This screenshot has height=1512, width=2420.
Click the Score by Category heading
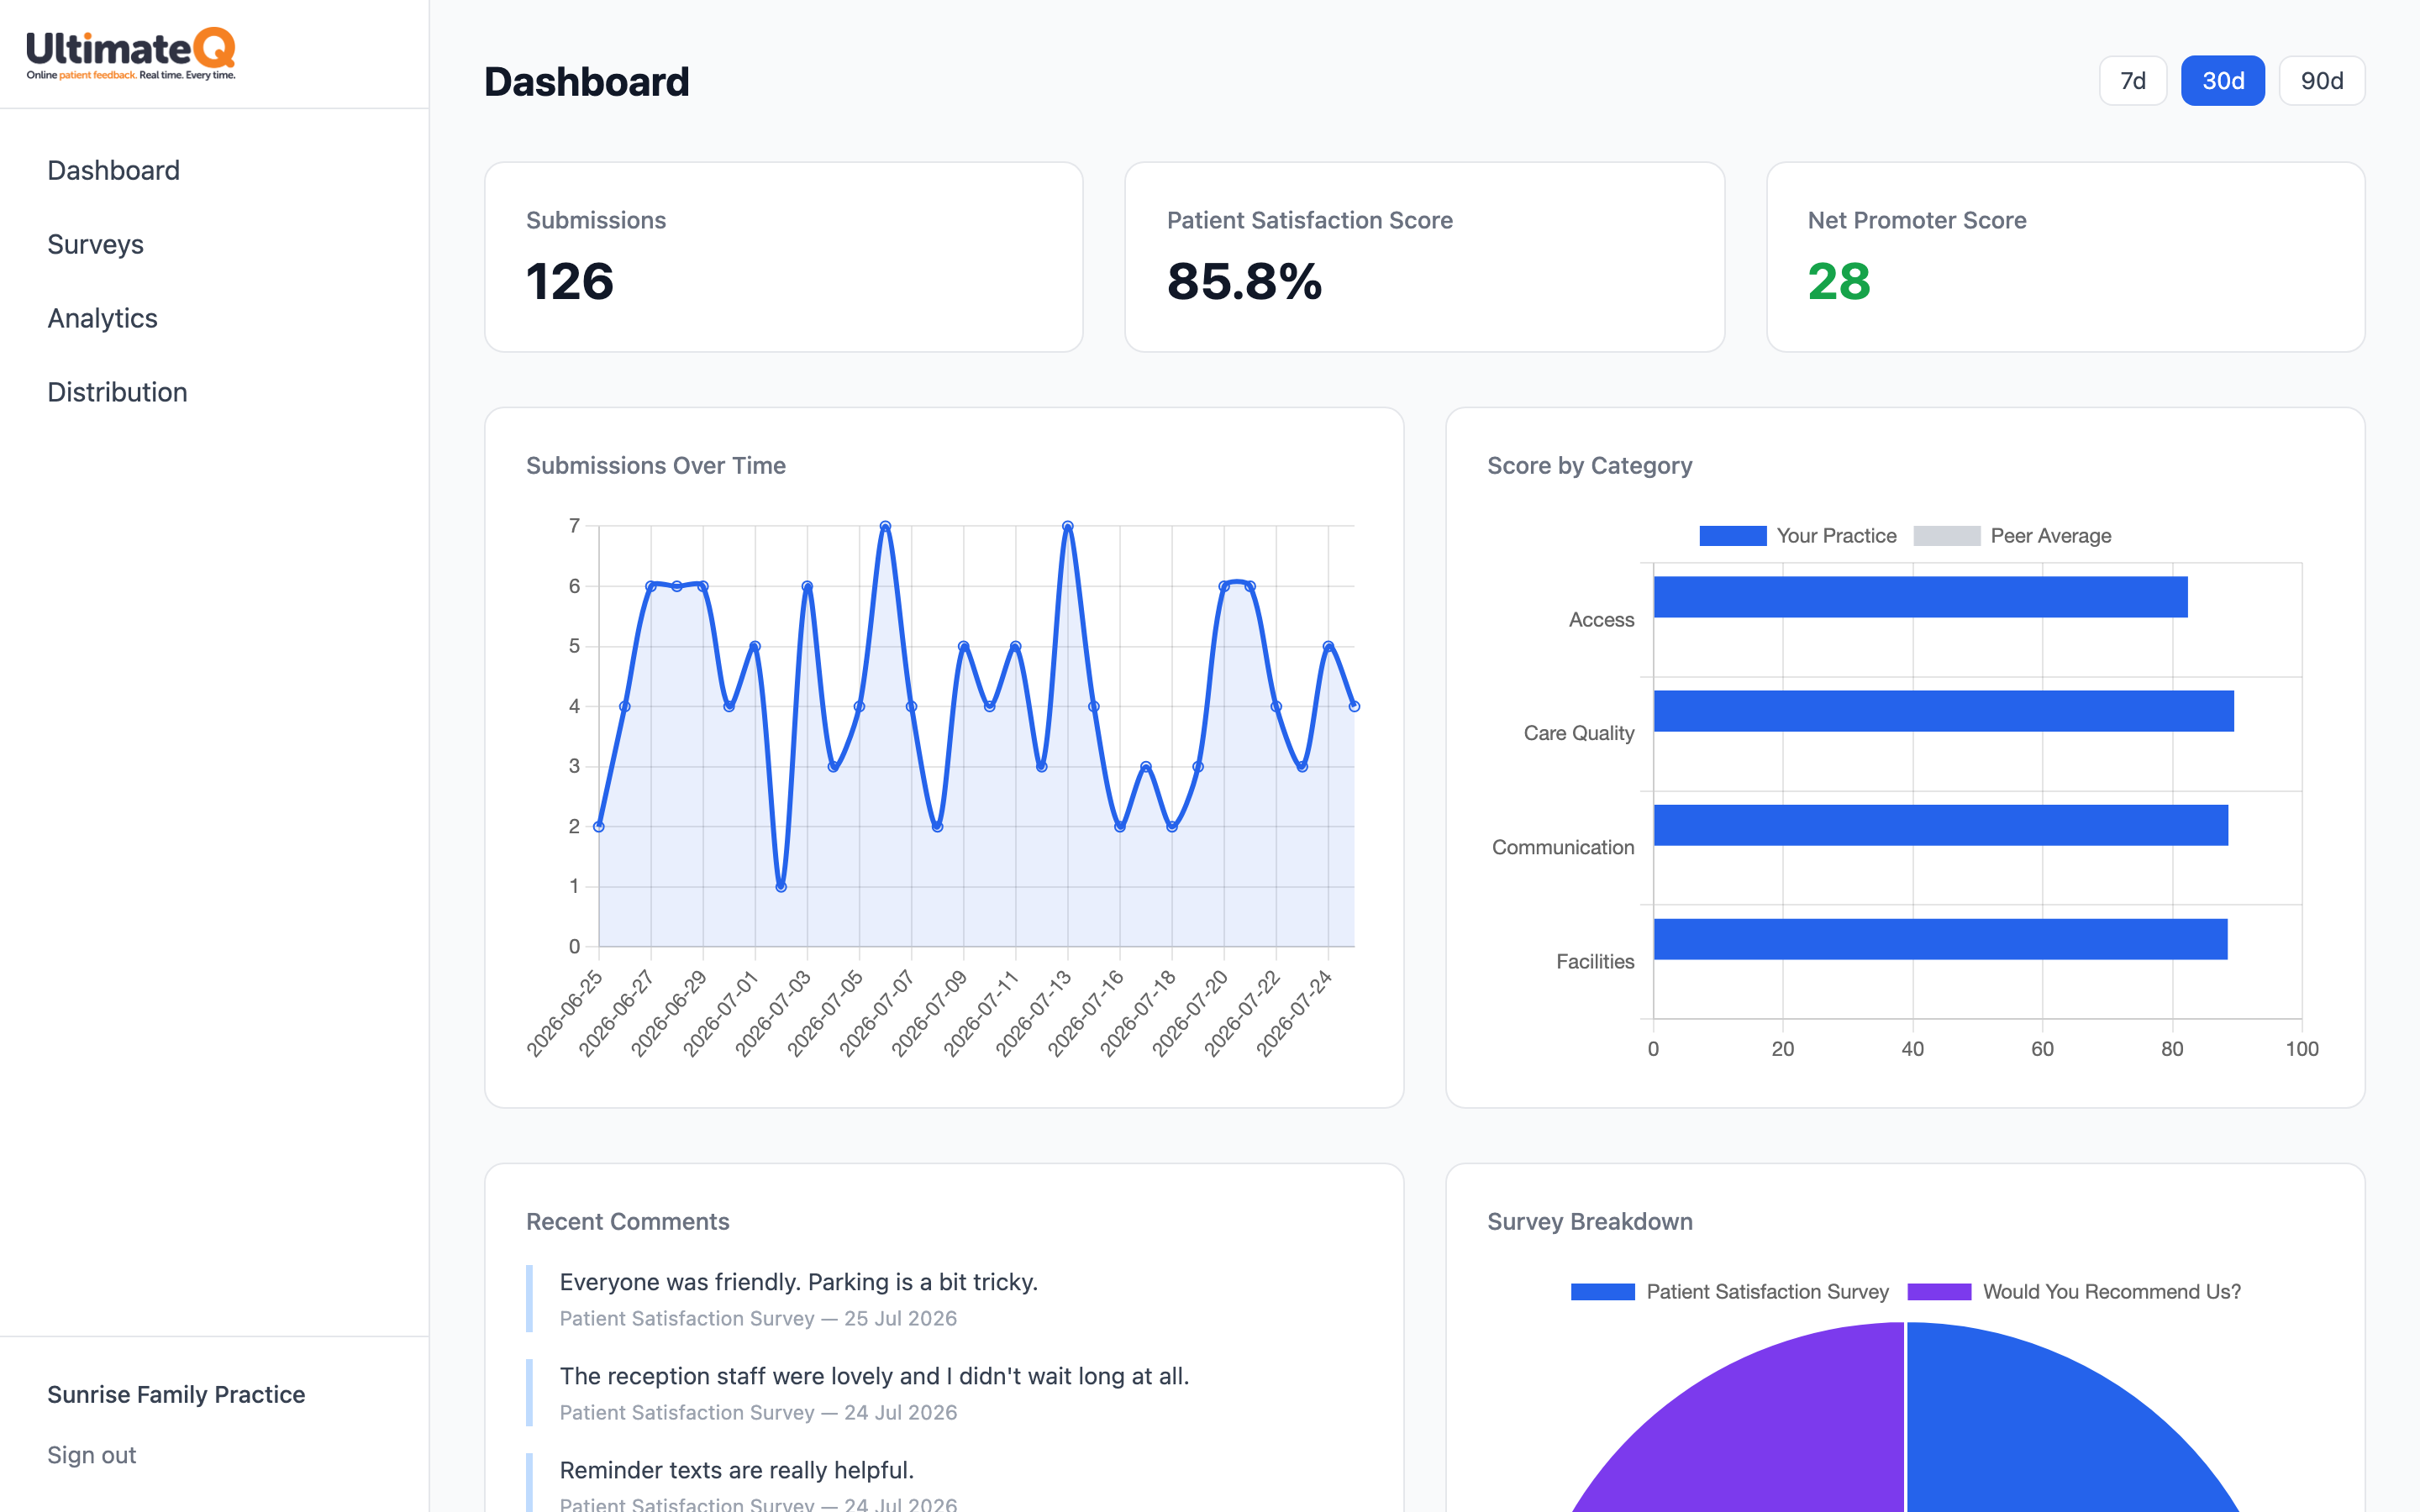pyautogui.click(x=1589, y=466)
